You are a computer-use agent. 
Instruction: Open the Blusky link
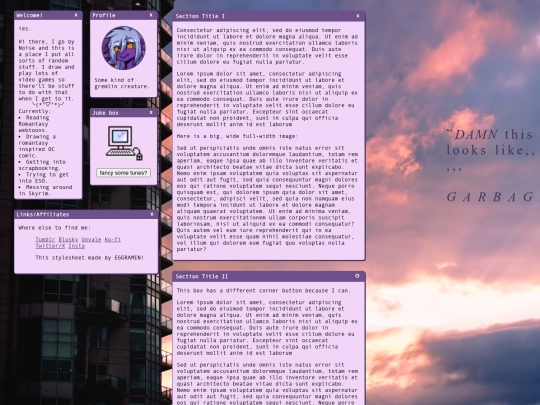coord(68,240)
